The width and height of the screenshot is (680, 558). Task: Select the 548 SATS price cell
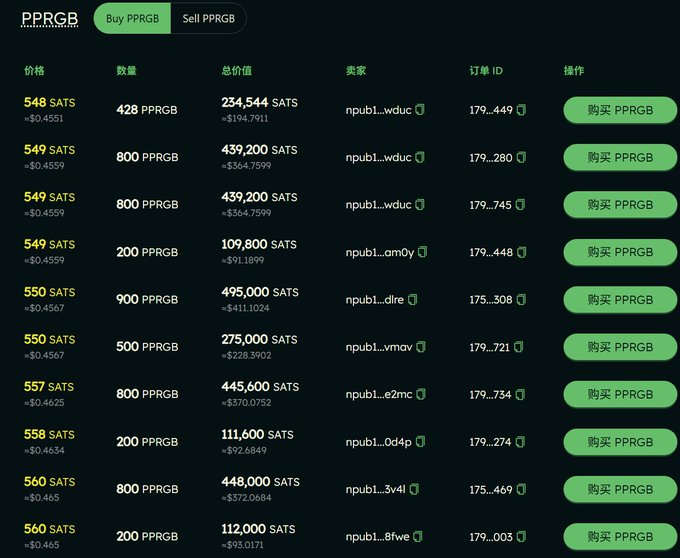[x=49, y=102]
